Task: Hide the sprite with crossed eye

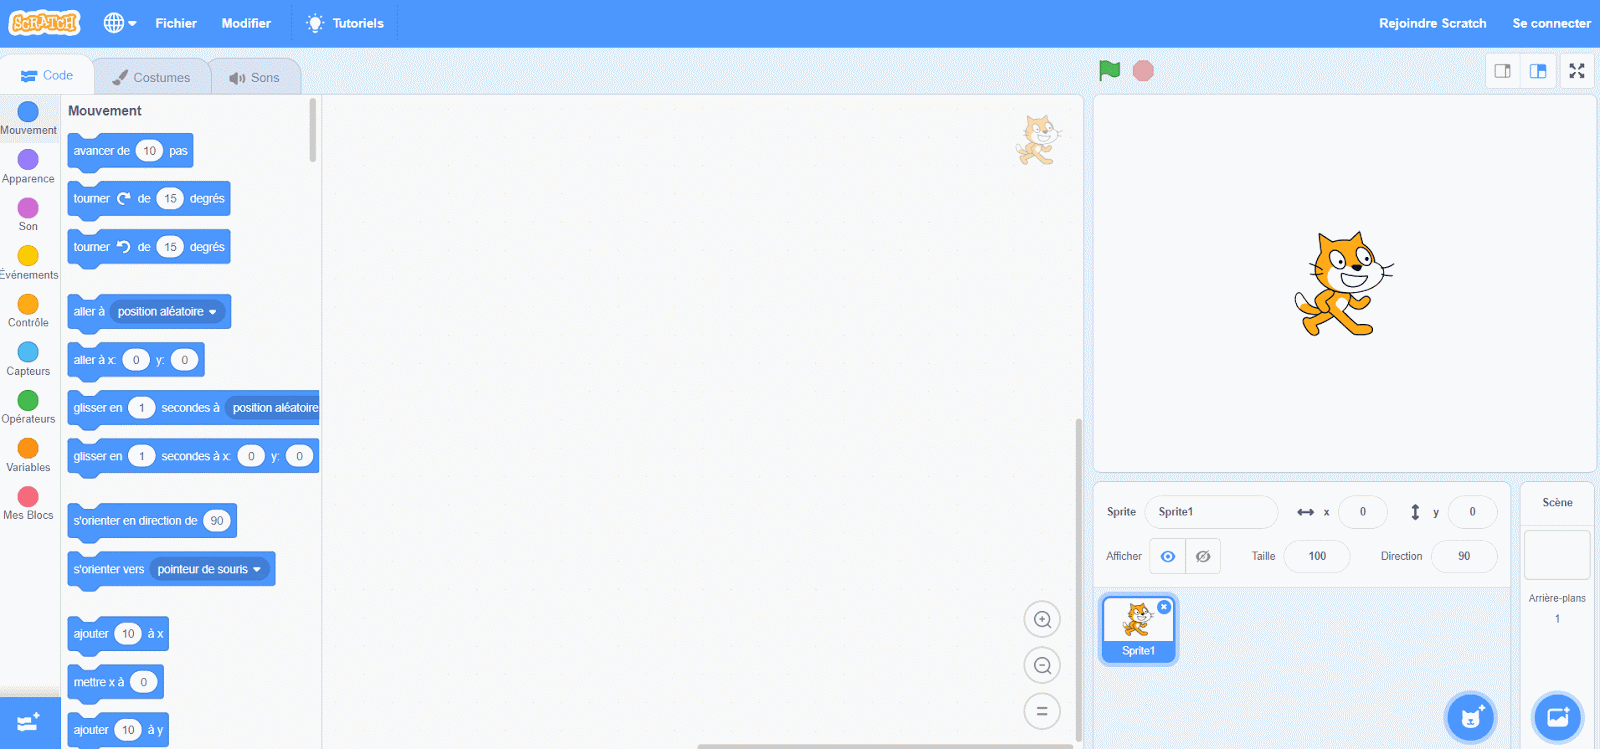Action: click(x=1203, y=556)
